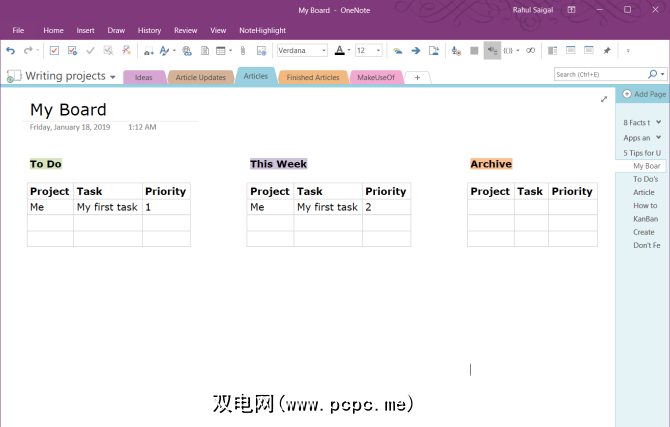Expand the Writing projects notebook dropdown
The width and height of the screenshot is (670, 427).
[113, 77]
